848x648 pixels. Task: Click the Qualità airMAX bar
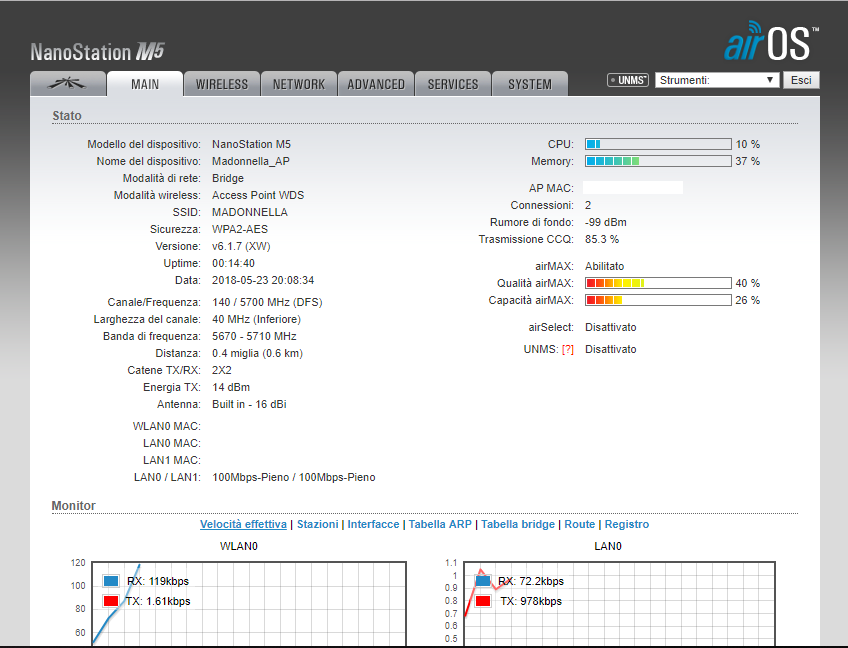pos(658,283)
